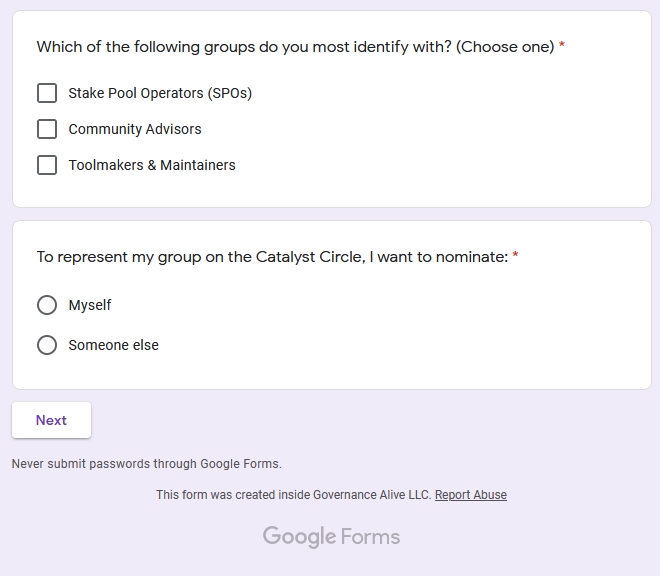The width and height of the screenshot is (660, 576).
Task: Click the Catalyst Circle nomination question title
Action: click(272, 257)
